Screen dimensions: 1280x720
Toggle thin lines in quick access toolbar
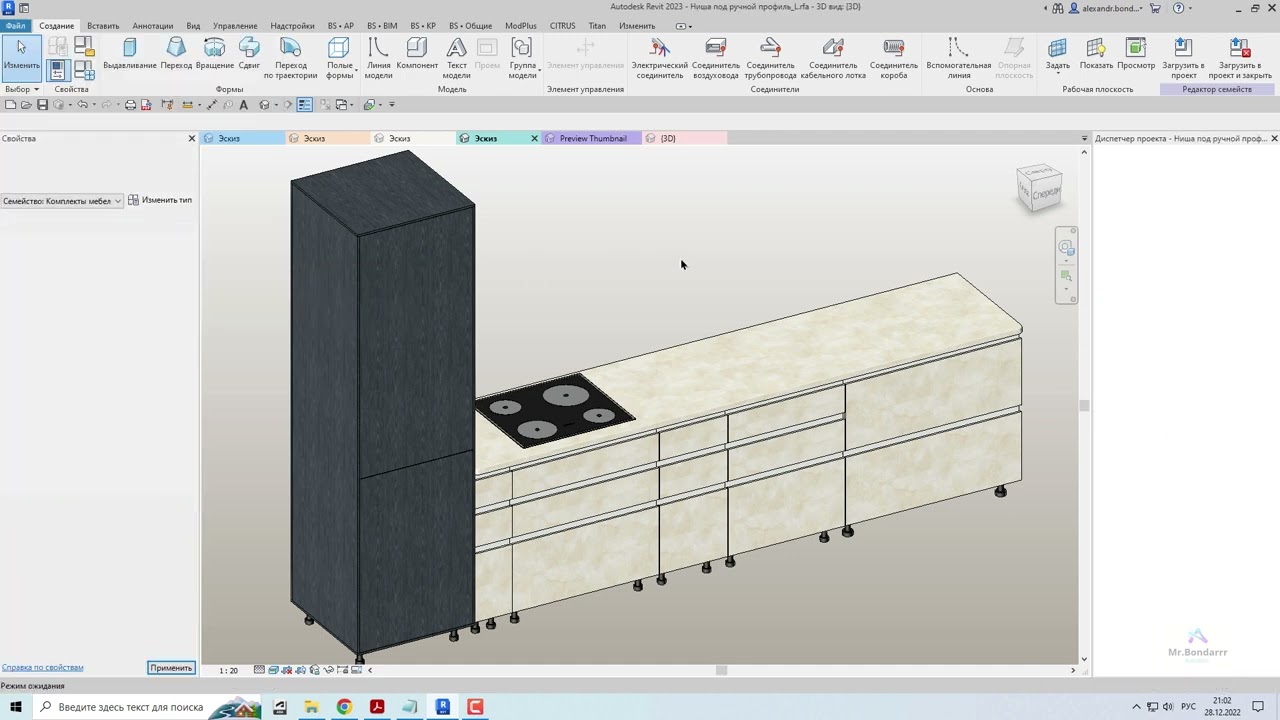(305, 105)
